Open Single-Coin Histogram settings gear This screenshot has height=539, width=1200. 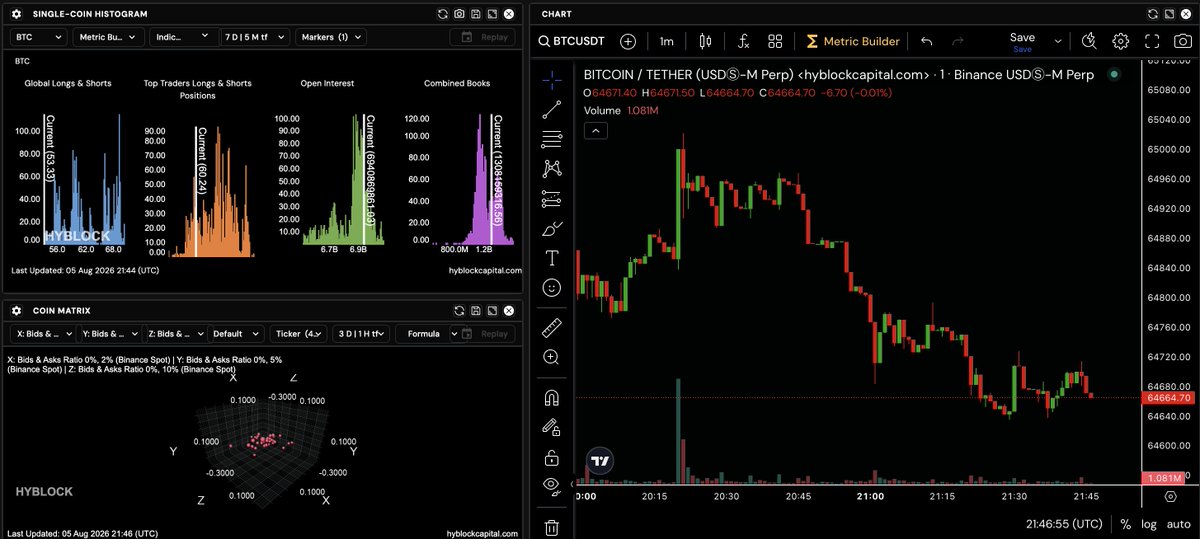(x=16, y=14)
